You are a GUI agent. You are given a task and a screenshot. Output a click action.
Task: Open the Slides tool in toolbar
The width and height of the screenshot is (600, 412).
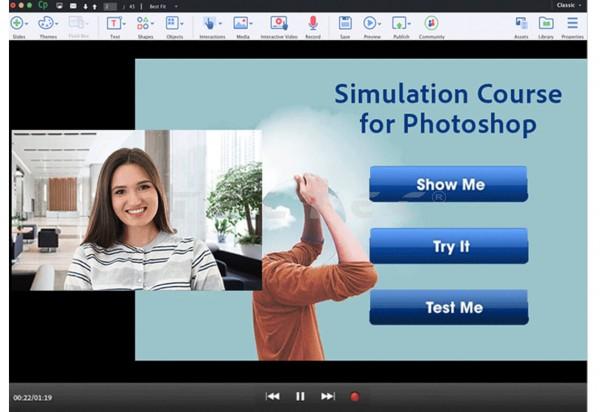(x=16, y=23)
